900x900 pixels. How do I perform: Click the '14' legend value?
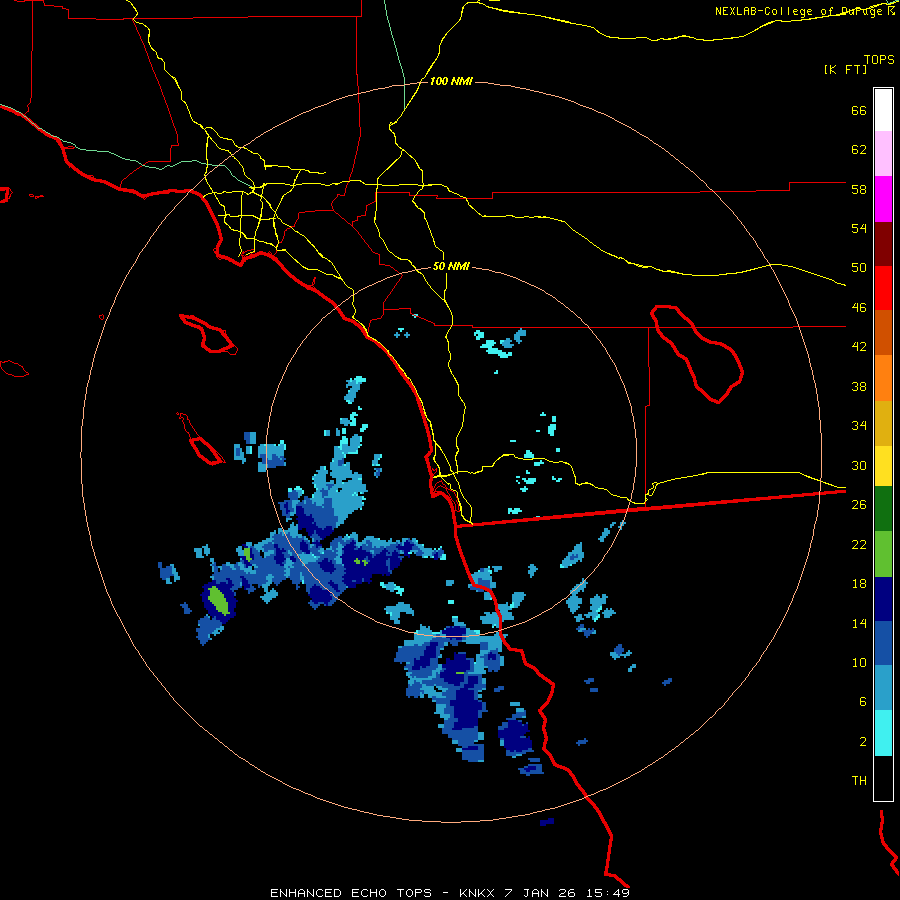[x=859, y=623]
